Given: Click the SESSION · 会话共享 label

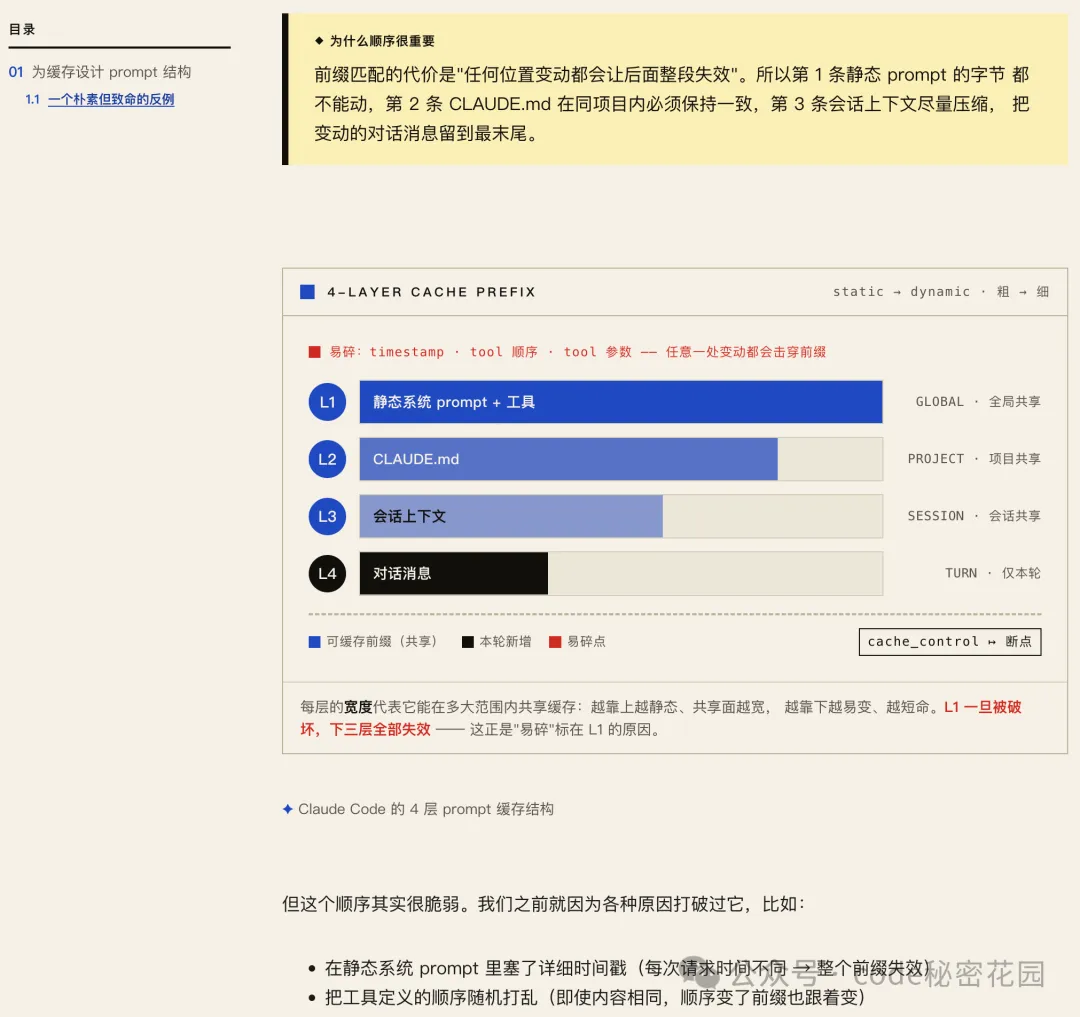Looking at the screenshot, I should pos(974,516).
